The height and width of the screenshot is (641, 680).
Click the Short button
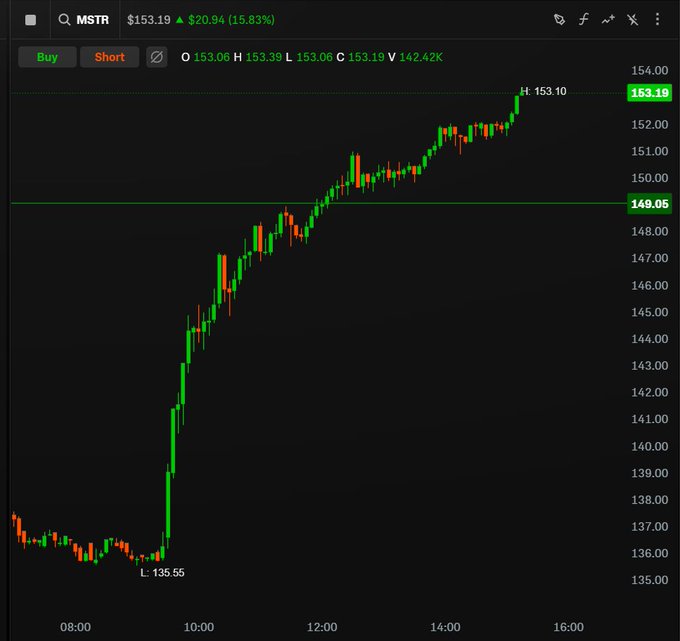(110, 57)
